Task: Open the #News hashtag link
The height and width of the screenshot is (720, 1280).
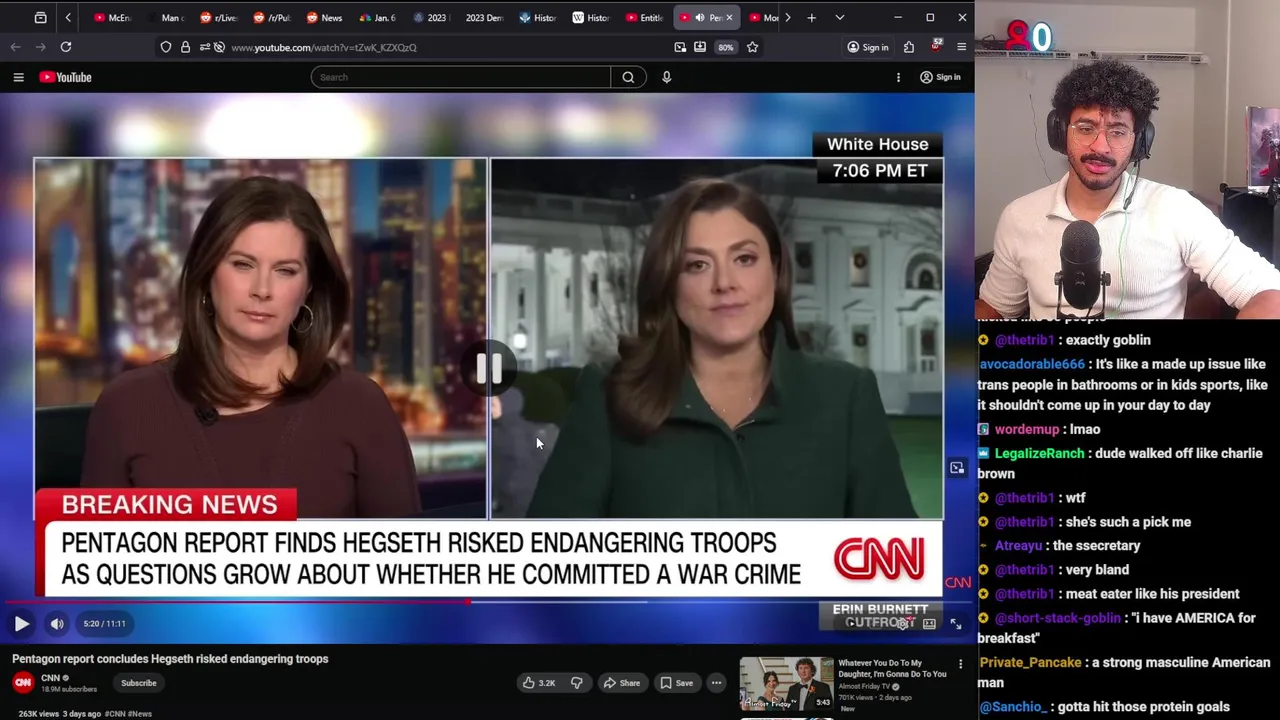Action: (x=140, y=714)
